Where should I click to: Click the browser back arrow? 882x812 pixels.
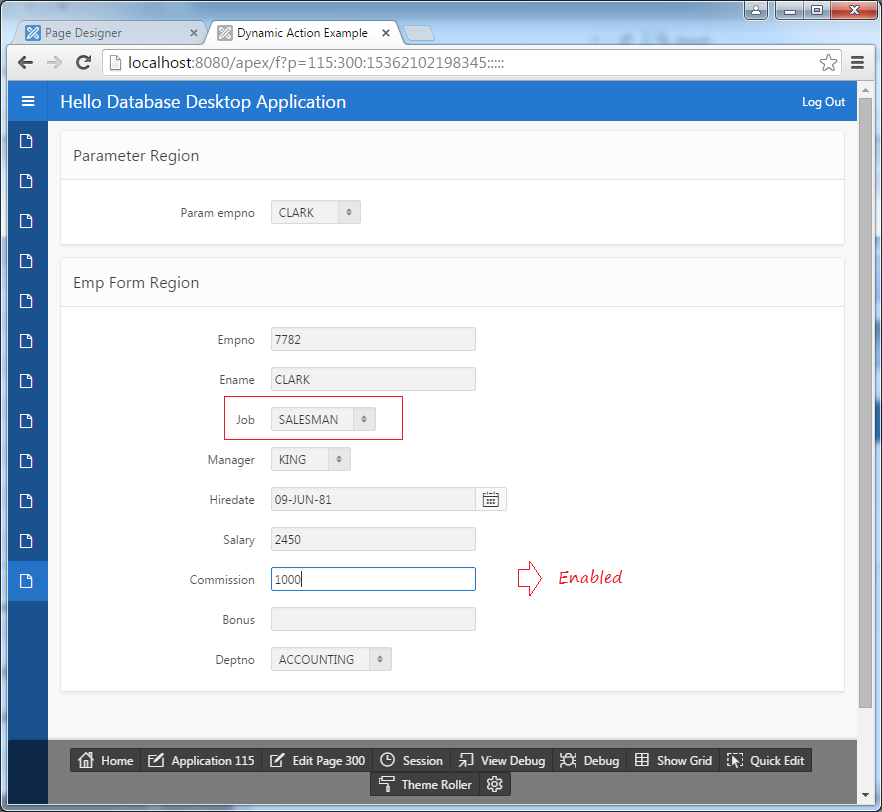[x=25, y=62]
